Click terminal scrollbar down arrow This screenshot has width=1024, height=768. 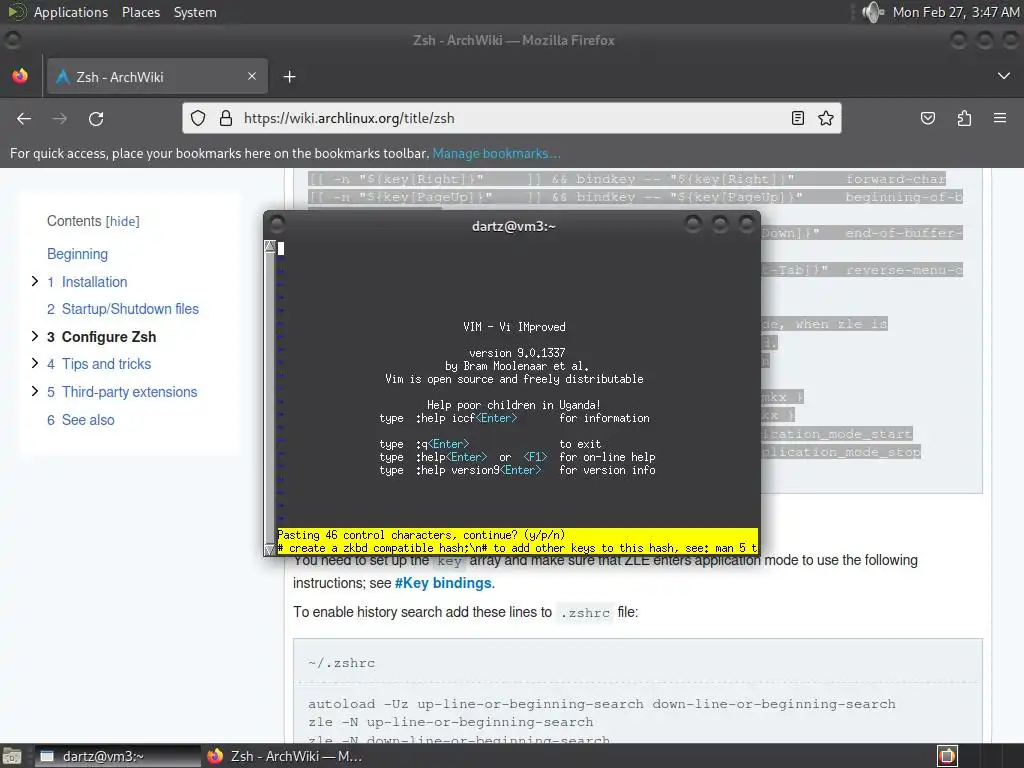(x=270, y=550)
